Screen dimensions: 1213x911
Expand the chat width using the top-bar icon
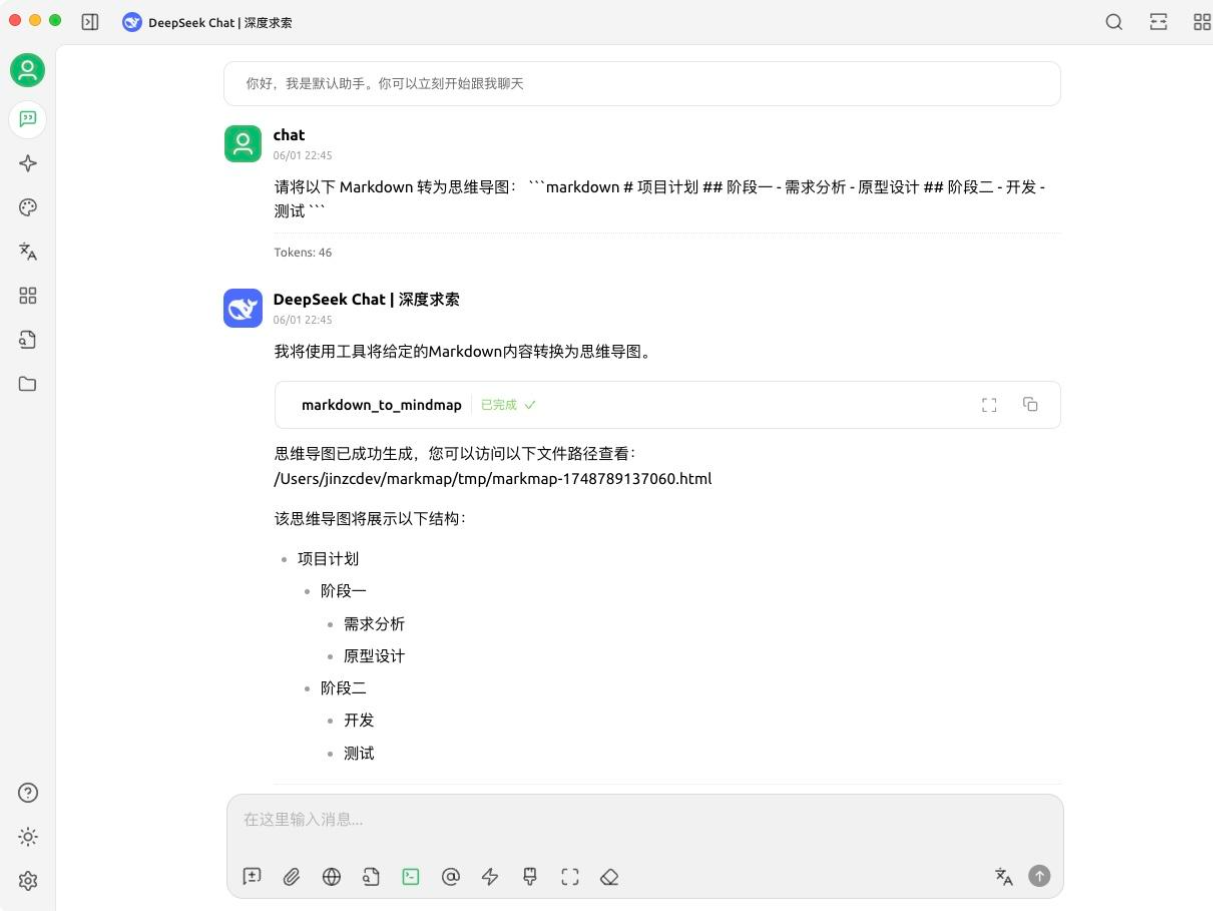1158,21
